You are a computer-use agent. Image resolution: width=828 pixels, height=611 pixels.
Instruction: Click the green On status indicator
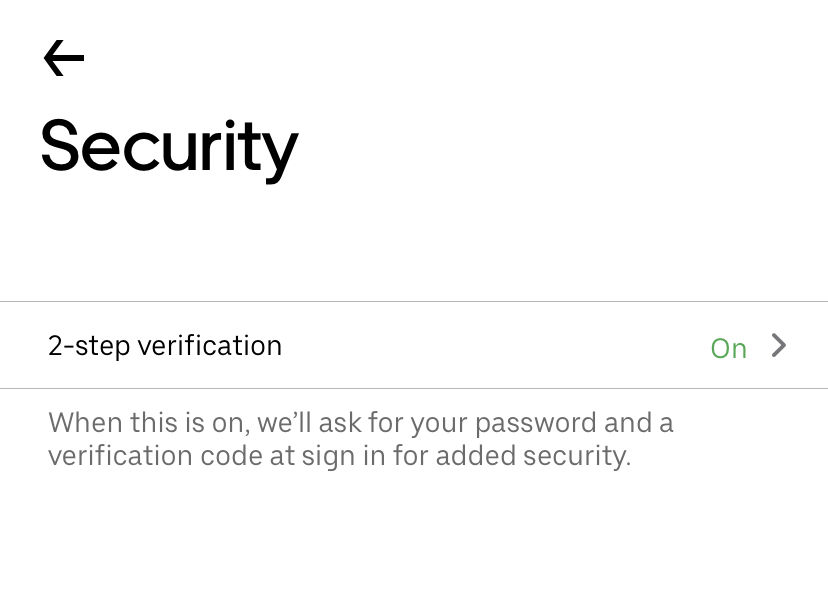point(729,347)
